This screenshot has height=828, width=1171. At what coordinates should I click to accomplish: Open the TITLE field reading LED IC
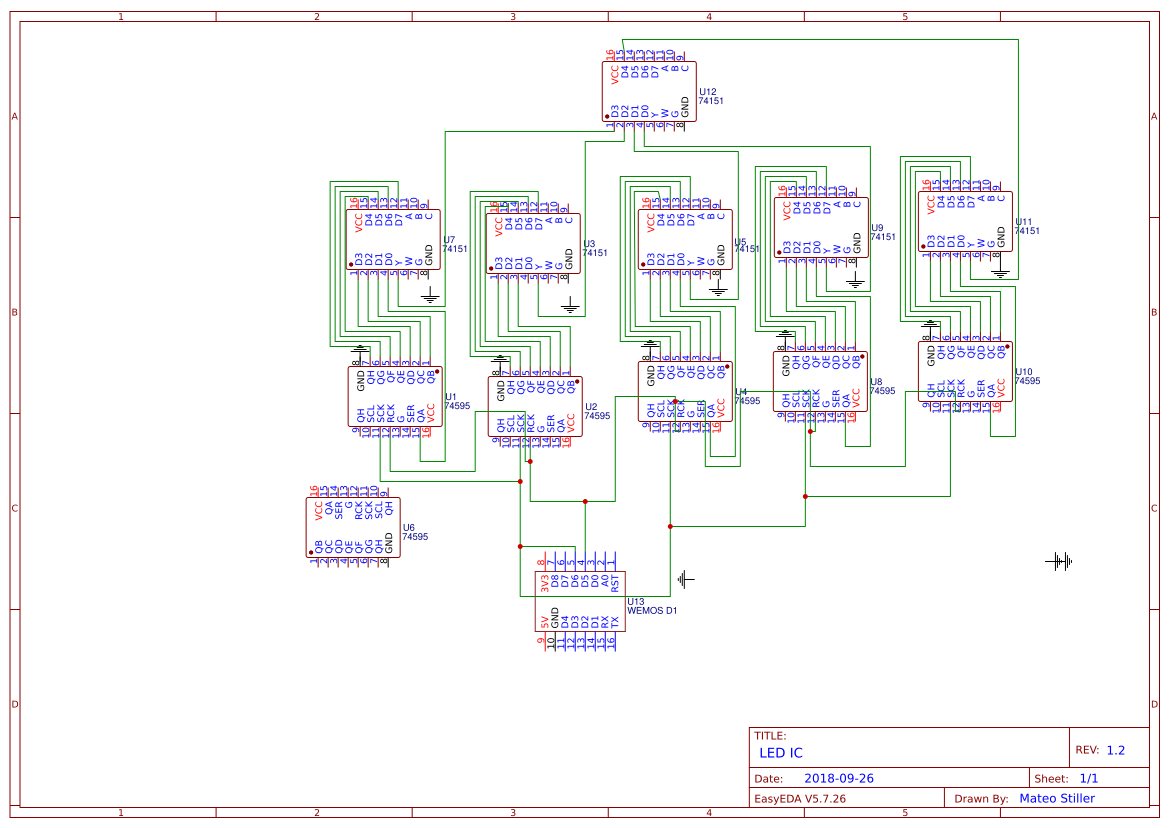[783, 752]
